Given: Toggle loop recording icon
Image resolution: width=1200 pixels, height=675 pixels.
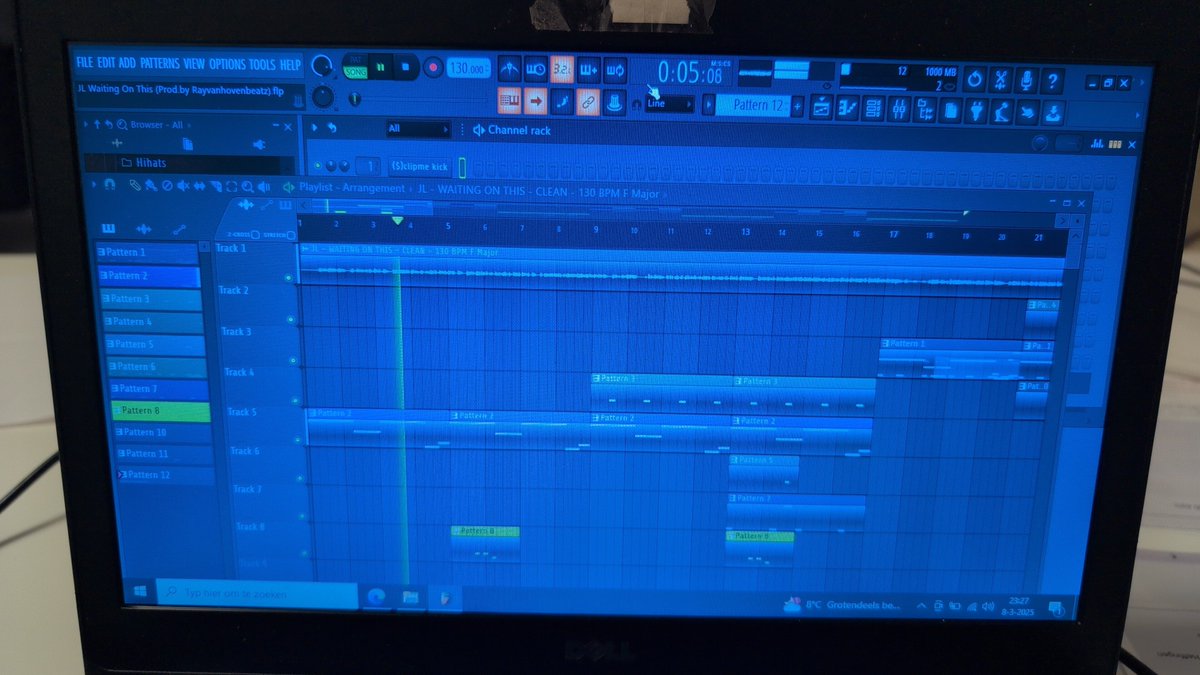Looking at the screenshot, I should tap(615, 69).
